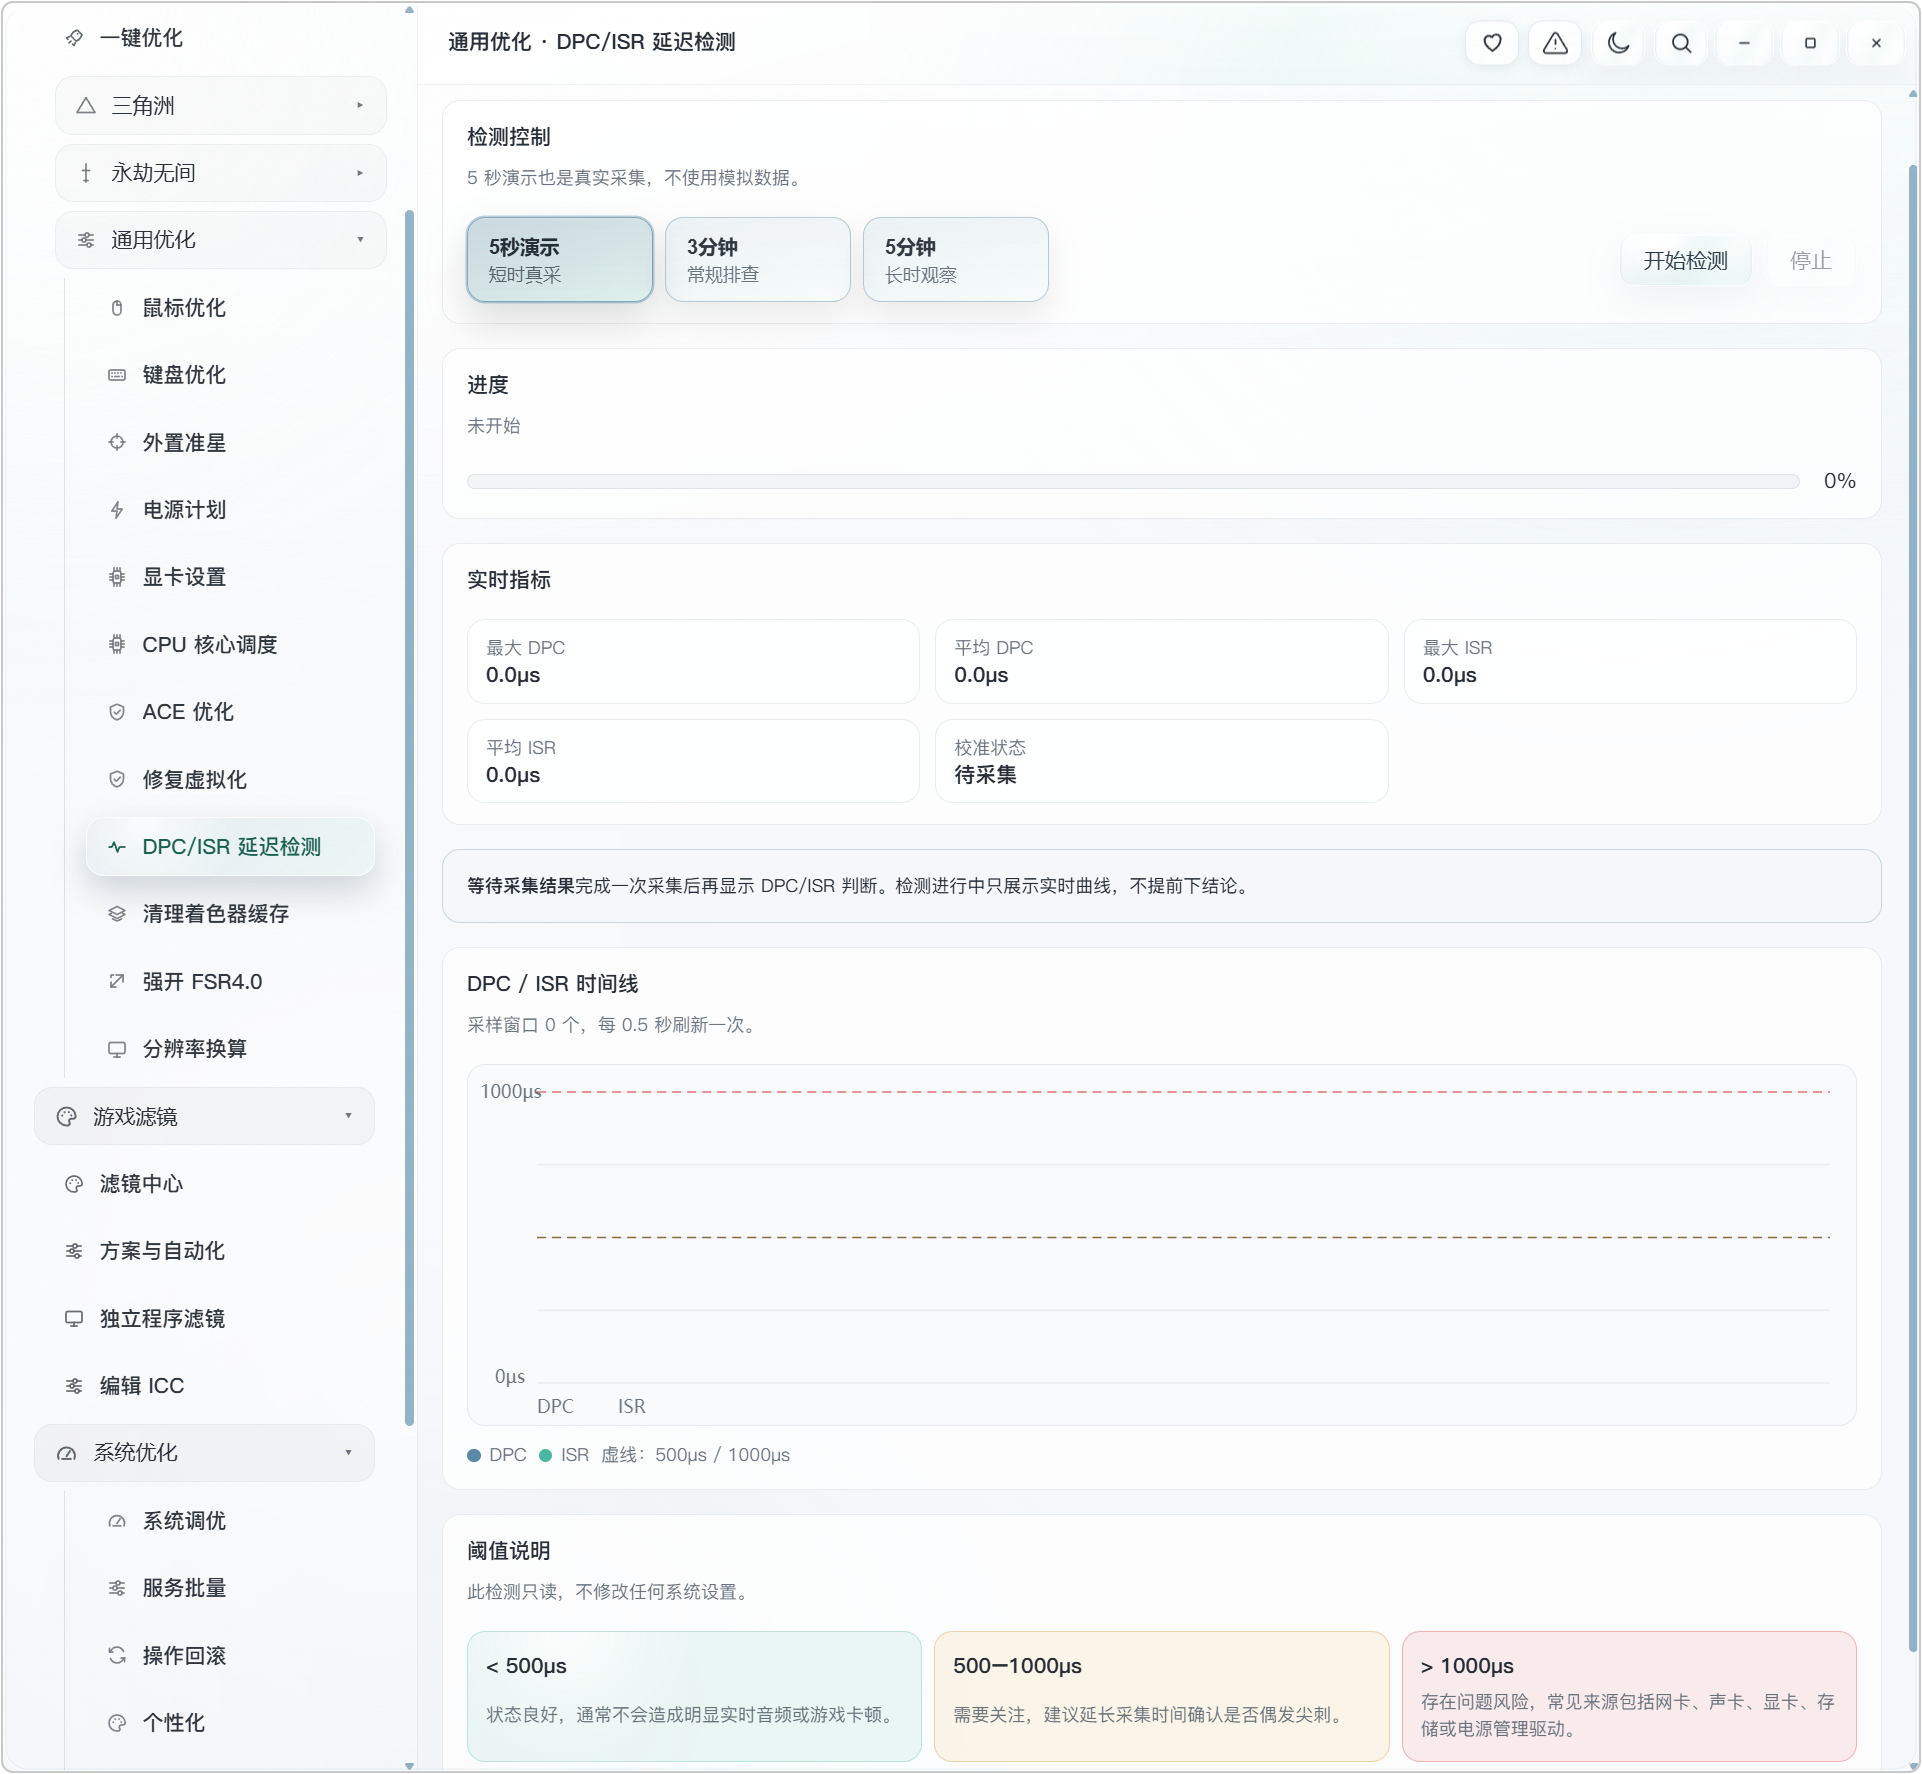Open search via magnifier icon
The height and width of the screenshot is (1774, 1922).
point(1681,43)
